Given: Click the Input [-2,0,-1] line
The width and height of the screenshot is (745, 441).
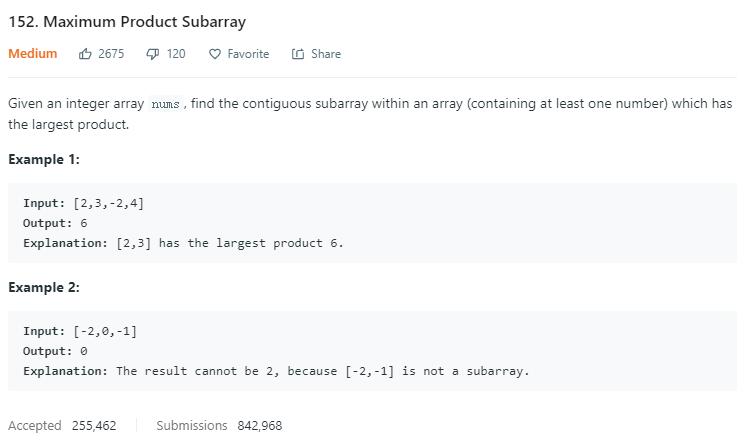Looking at the screenshot, I should point(80,331).
